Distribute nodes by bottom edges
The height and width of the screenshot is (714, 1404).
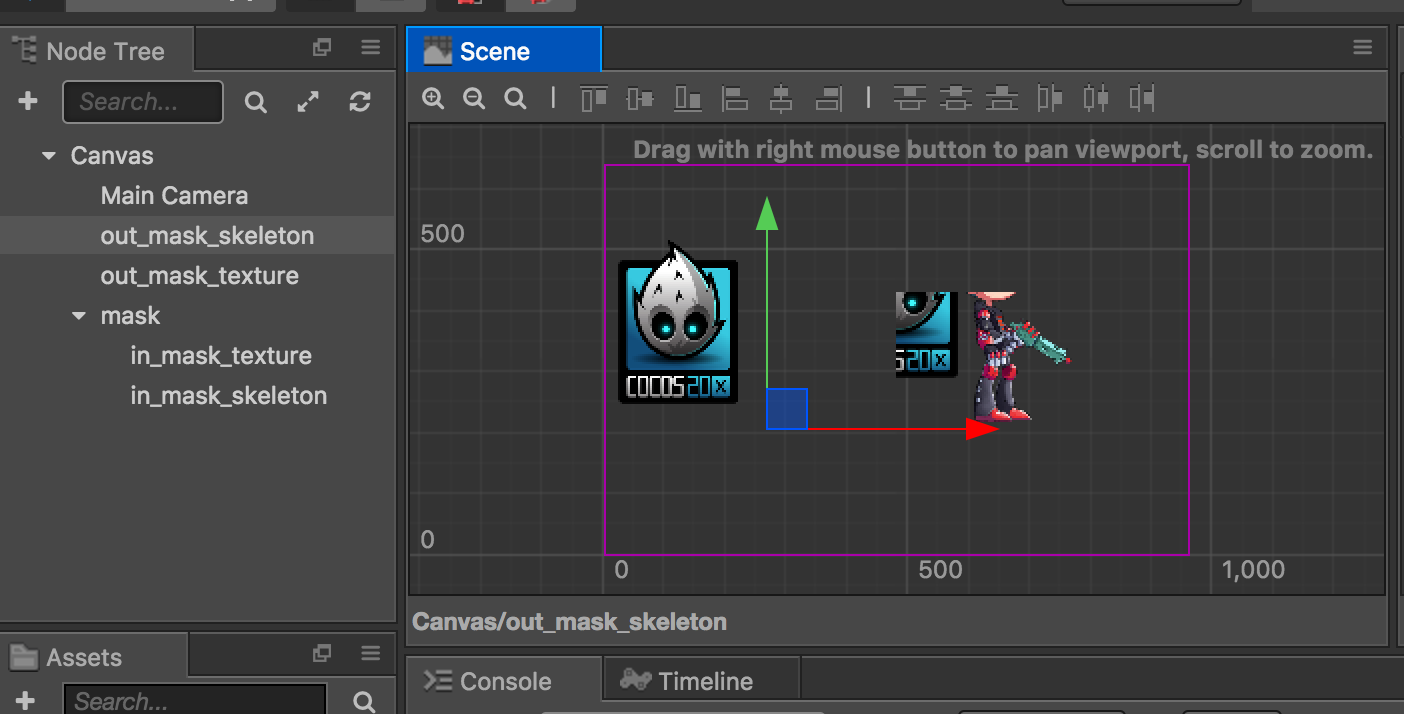click(x=1002, y=98)
